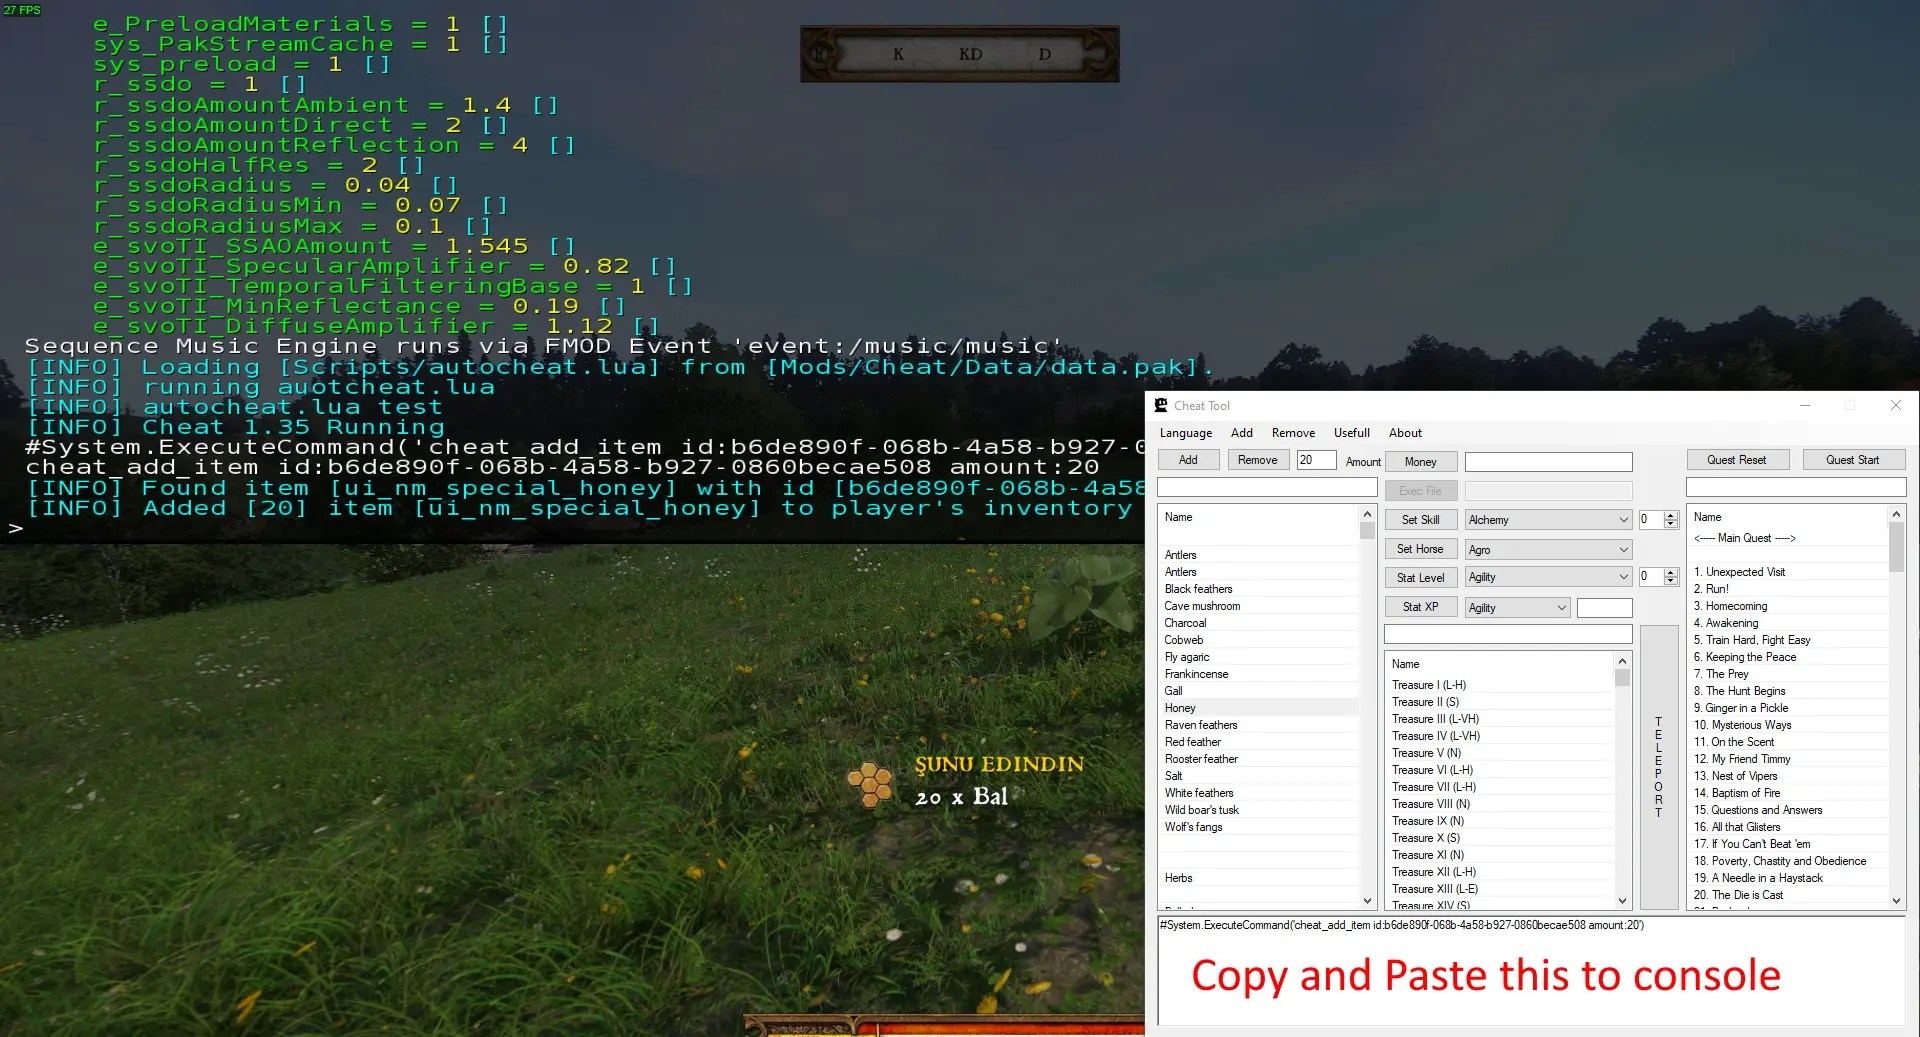Select Treasure VIII (N) location
The image size is (1920, 1037).
coord(1500,804)
